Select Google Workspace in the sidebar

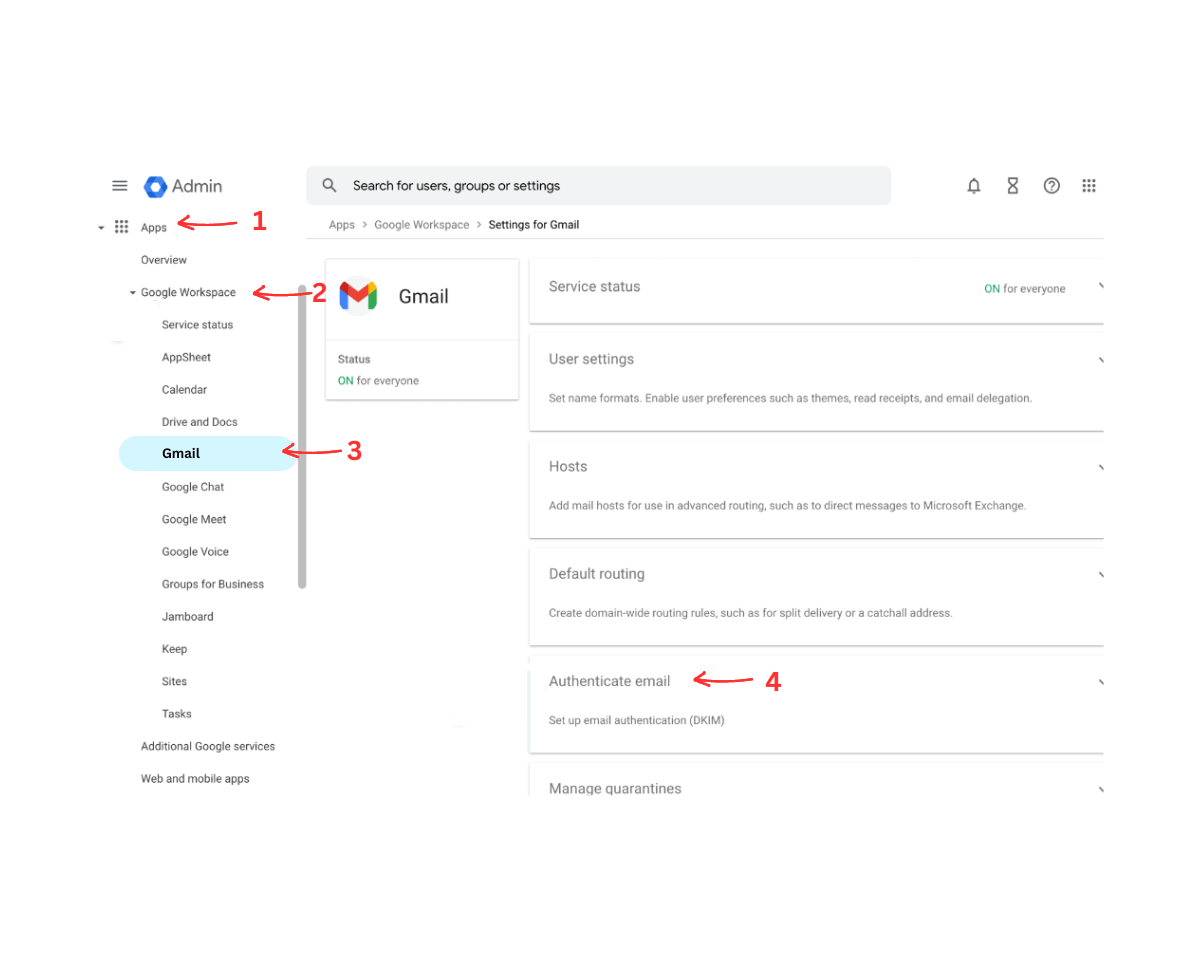point(188,293)
